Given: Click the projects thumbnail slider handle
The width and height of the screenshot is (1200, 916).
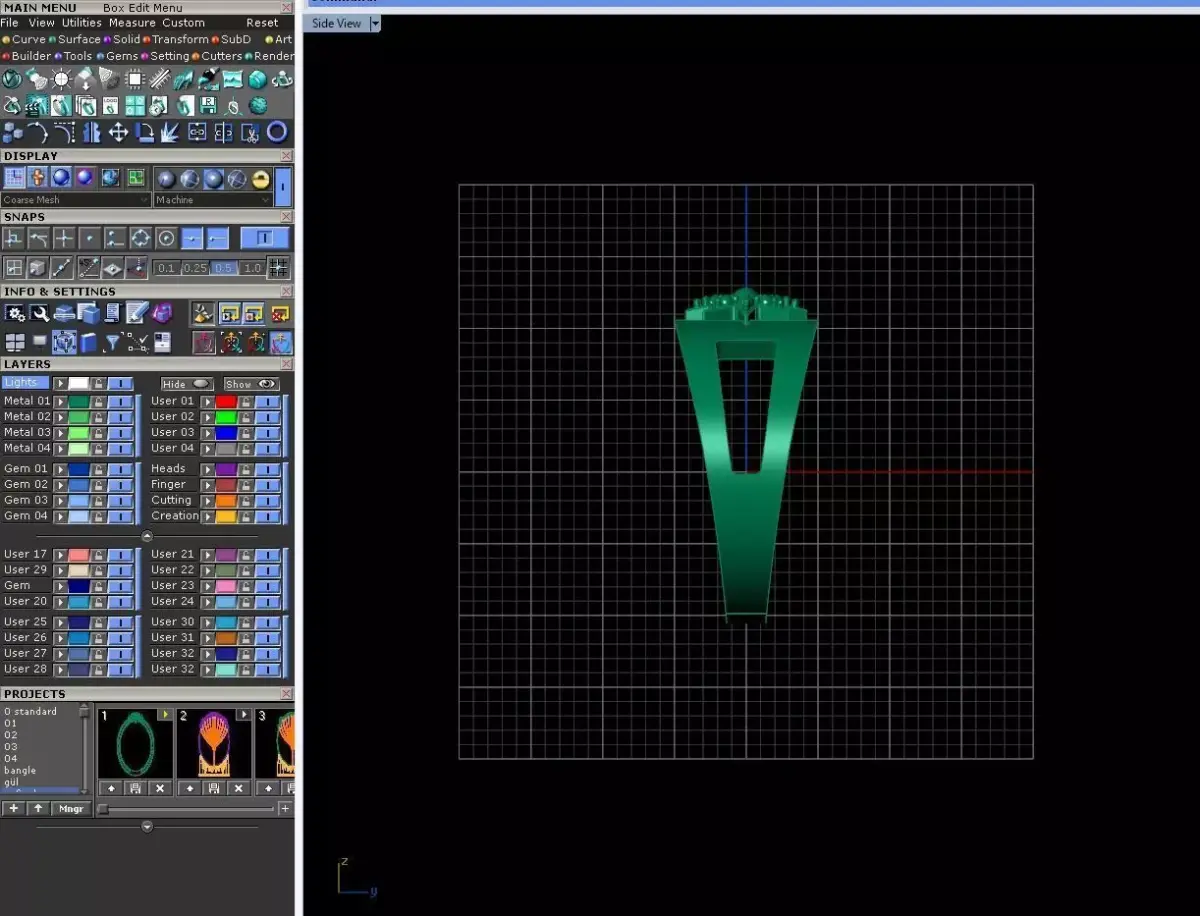Looking at the screenshot, I should (x=102, y=809).
